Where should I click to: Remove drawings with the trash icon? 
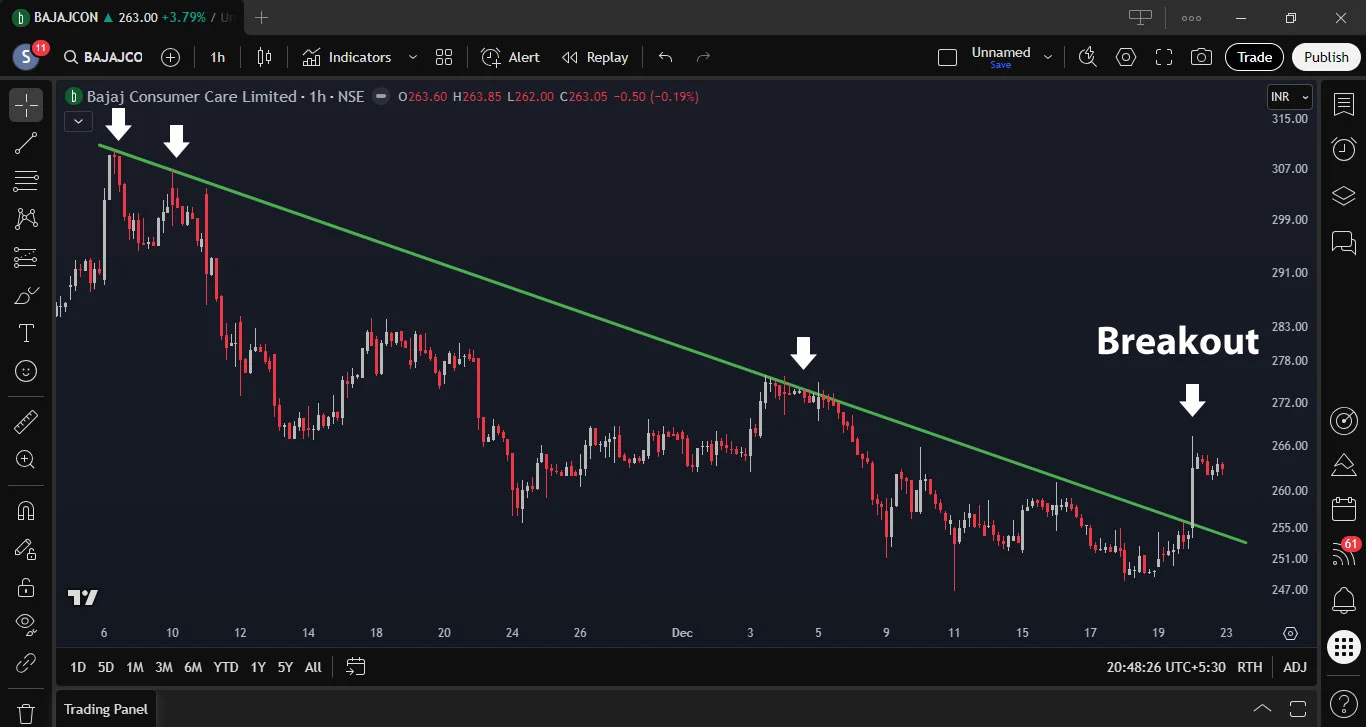(x=26, y=713)
